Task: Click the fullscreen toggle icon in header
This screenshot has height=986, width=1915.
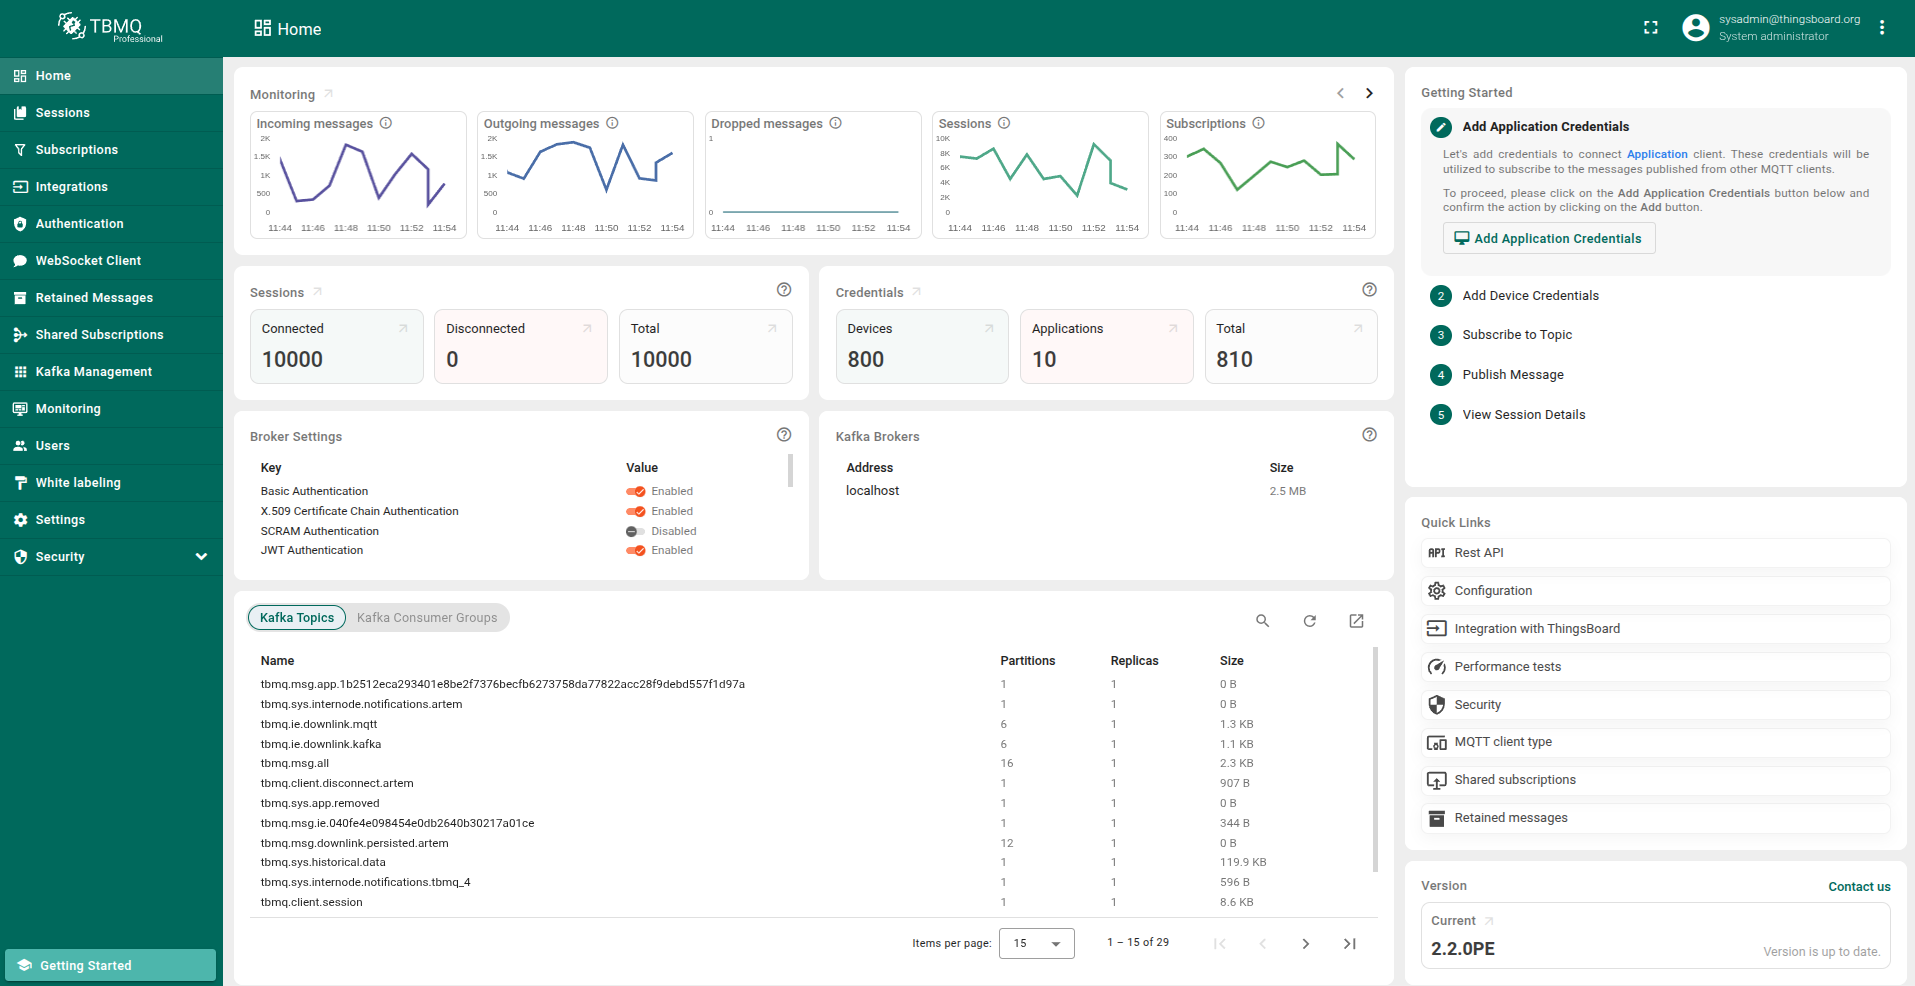Action: (1651, 28)
